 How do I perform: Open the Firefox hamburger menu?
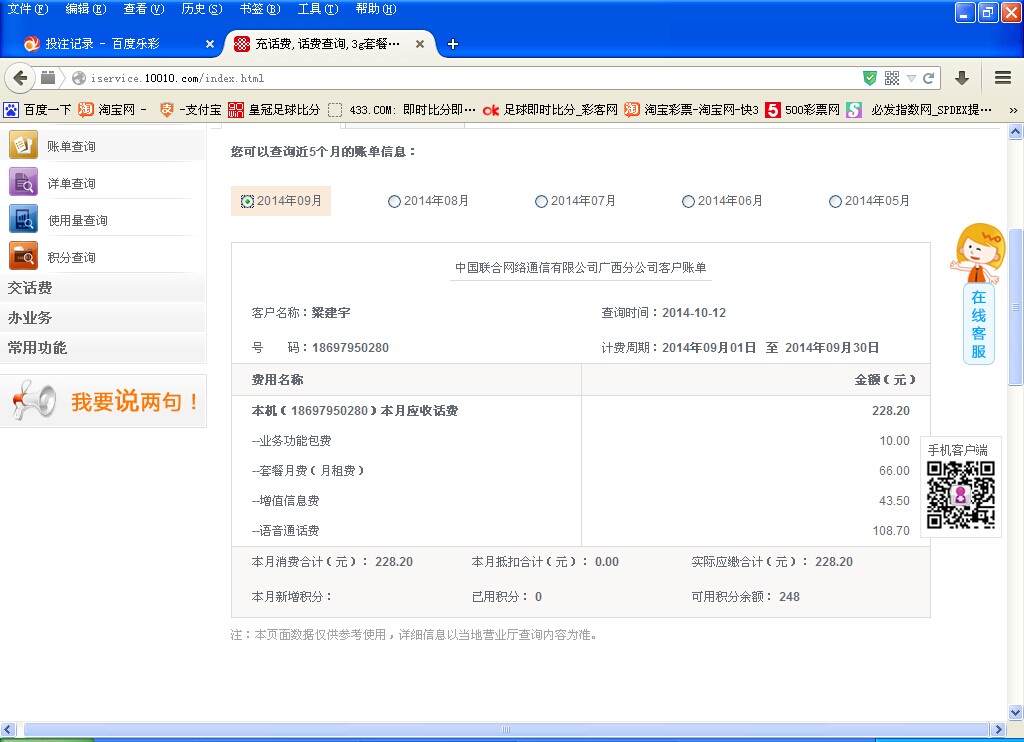pyautogui.click(x=1002, y=78)
